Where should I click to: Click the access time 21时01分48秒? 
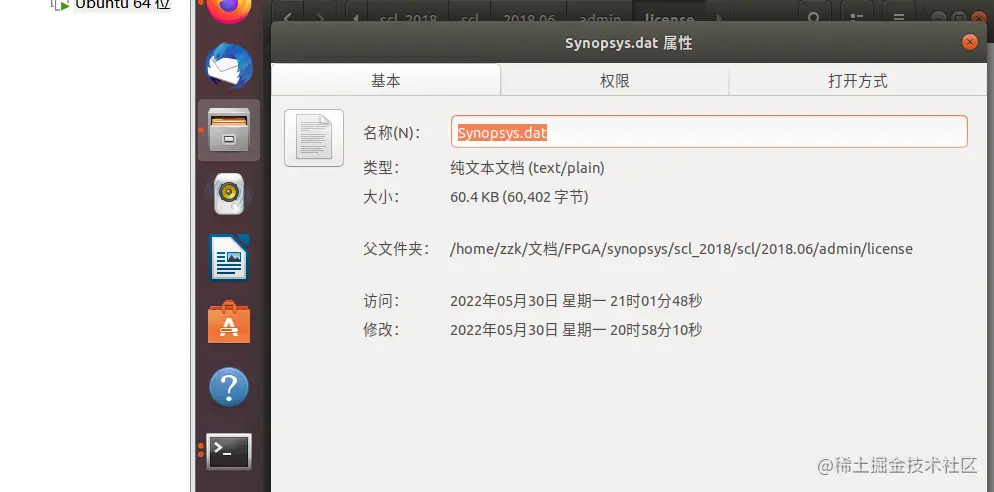point(576,301)
